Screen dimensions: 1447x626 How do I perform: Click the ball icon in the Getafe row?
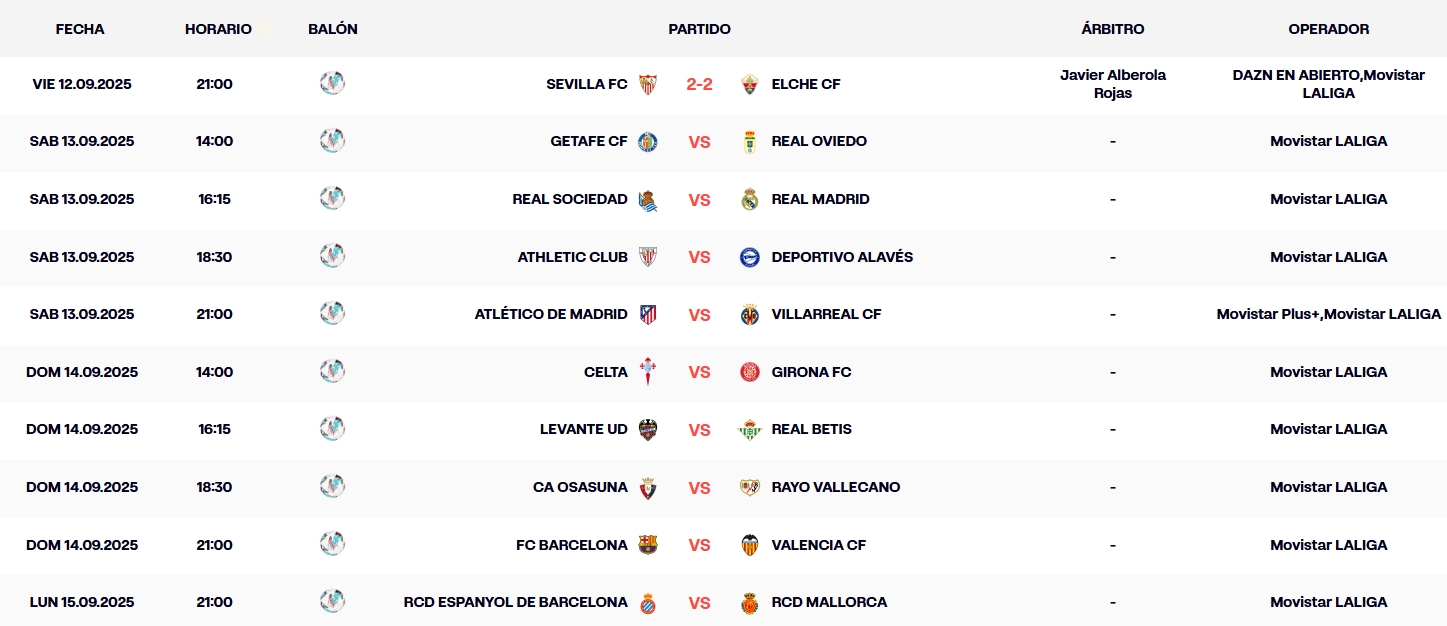coord(332,142)
